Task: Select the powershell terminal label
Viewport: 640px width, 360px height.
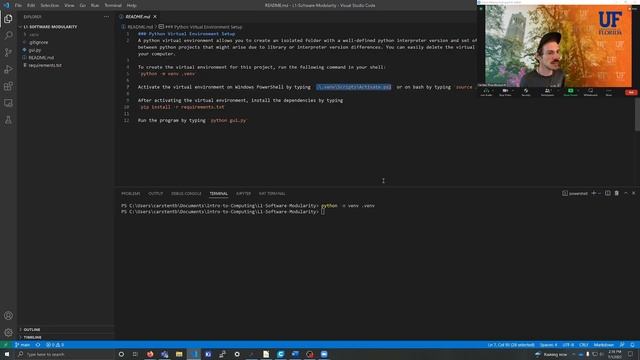Action: (x=575, y=193)
